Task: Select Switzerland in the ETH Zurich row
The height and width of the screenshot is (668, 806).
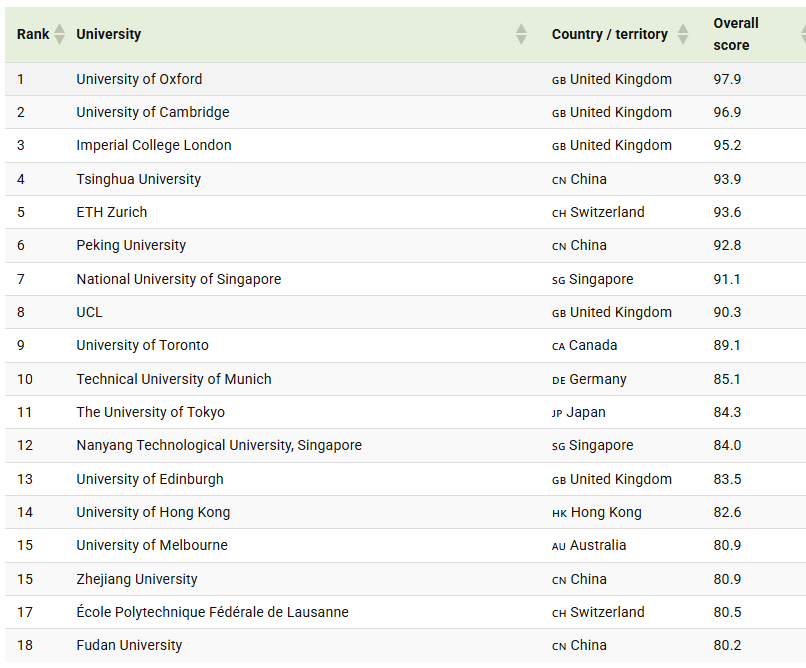Action: (607, 212)
